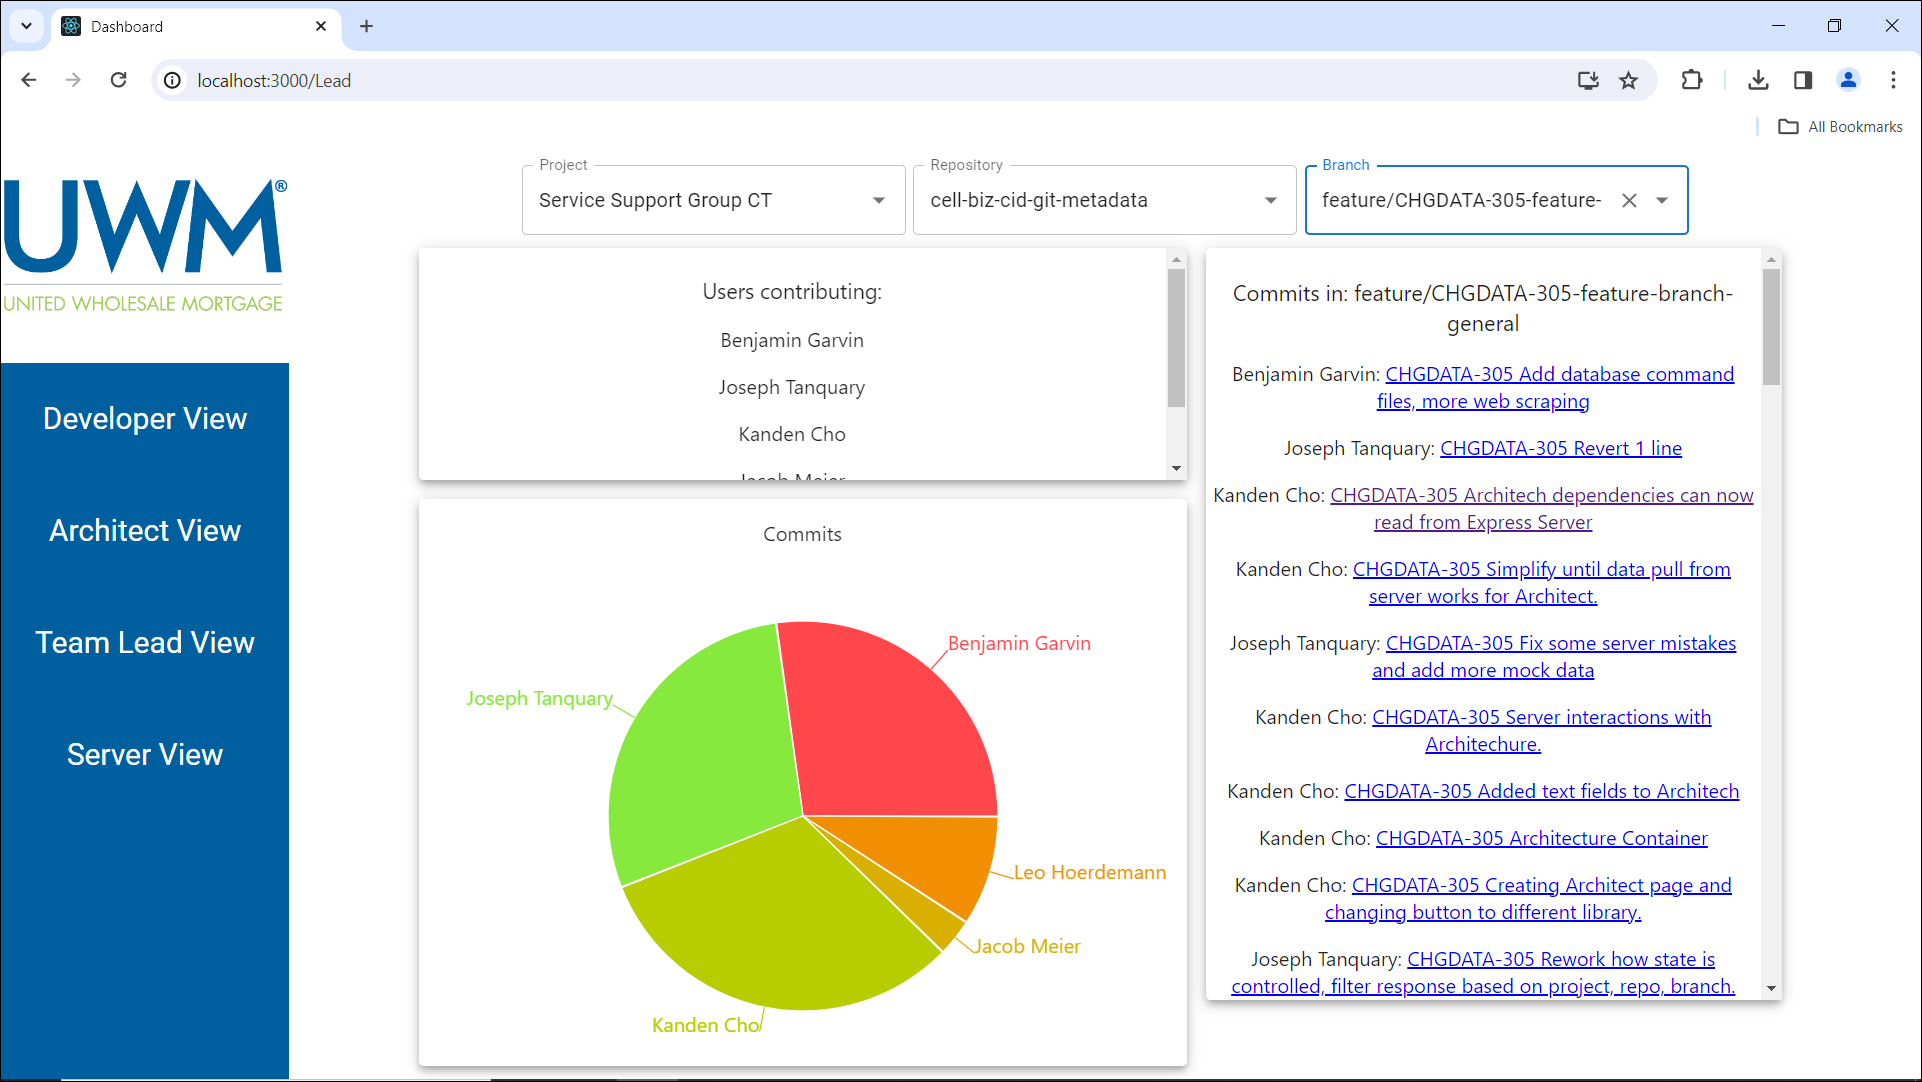Bookmark this page with the star icon
The image size is (1922, 1082).
(x=1629, y=80)
